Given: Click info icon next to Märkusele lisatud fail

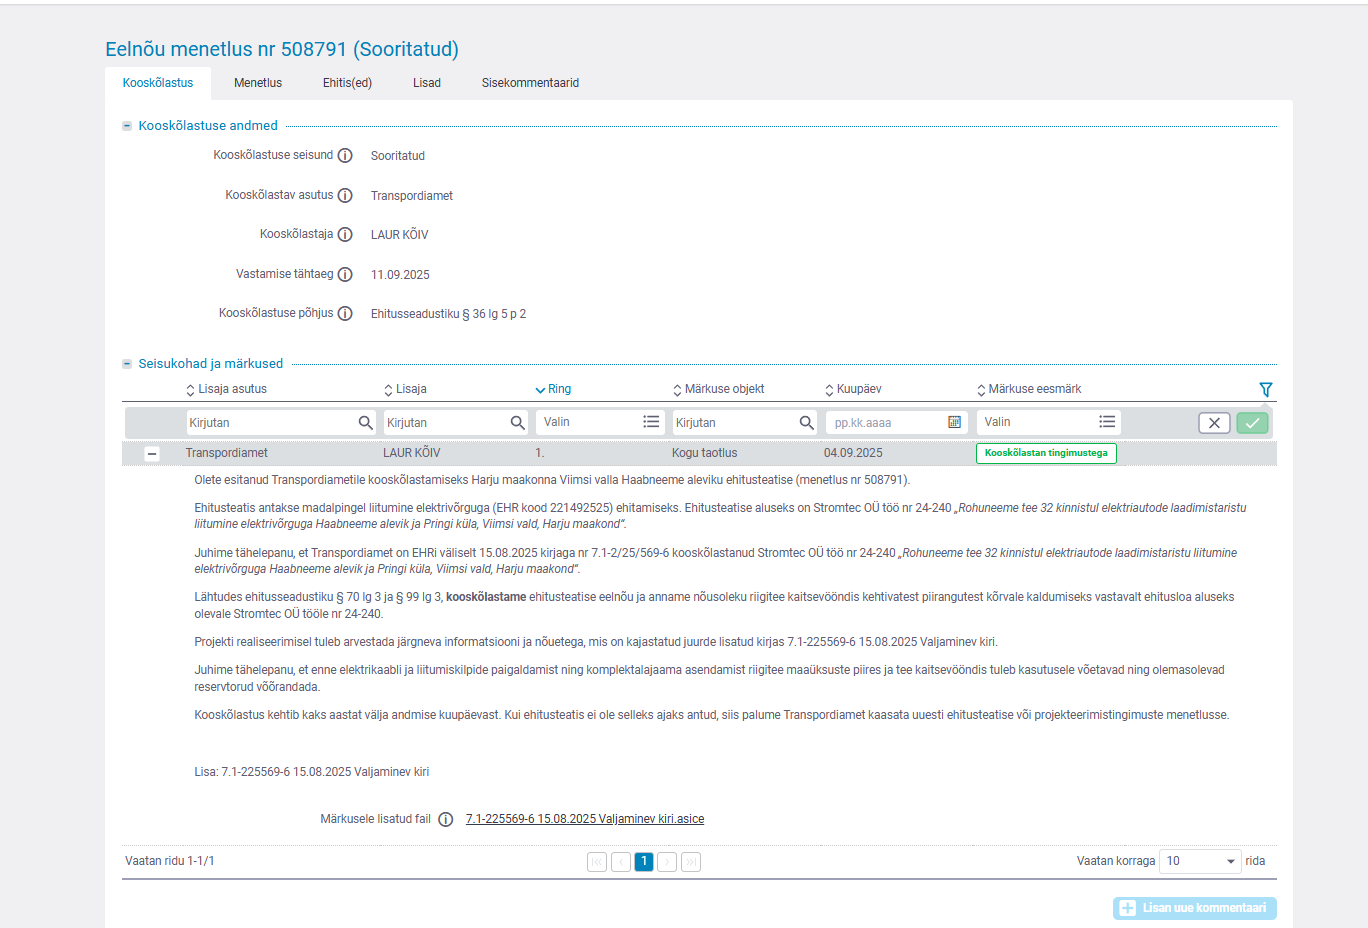Looking at the screenshot, I should pos(446,820).
